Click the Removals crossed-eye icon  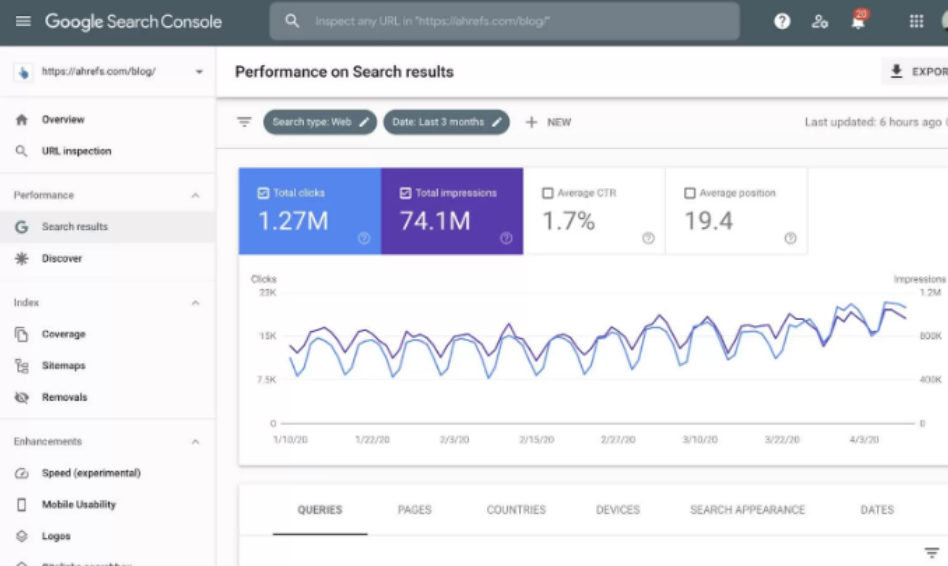point(22,397)
